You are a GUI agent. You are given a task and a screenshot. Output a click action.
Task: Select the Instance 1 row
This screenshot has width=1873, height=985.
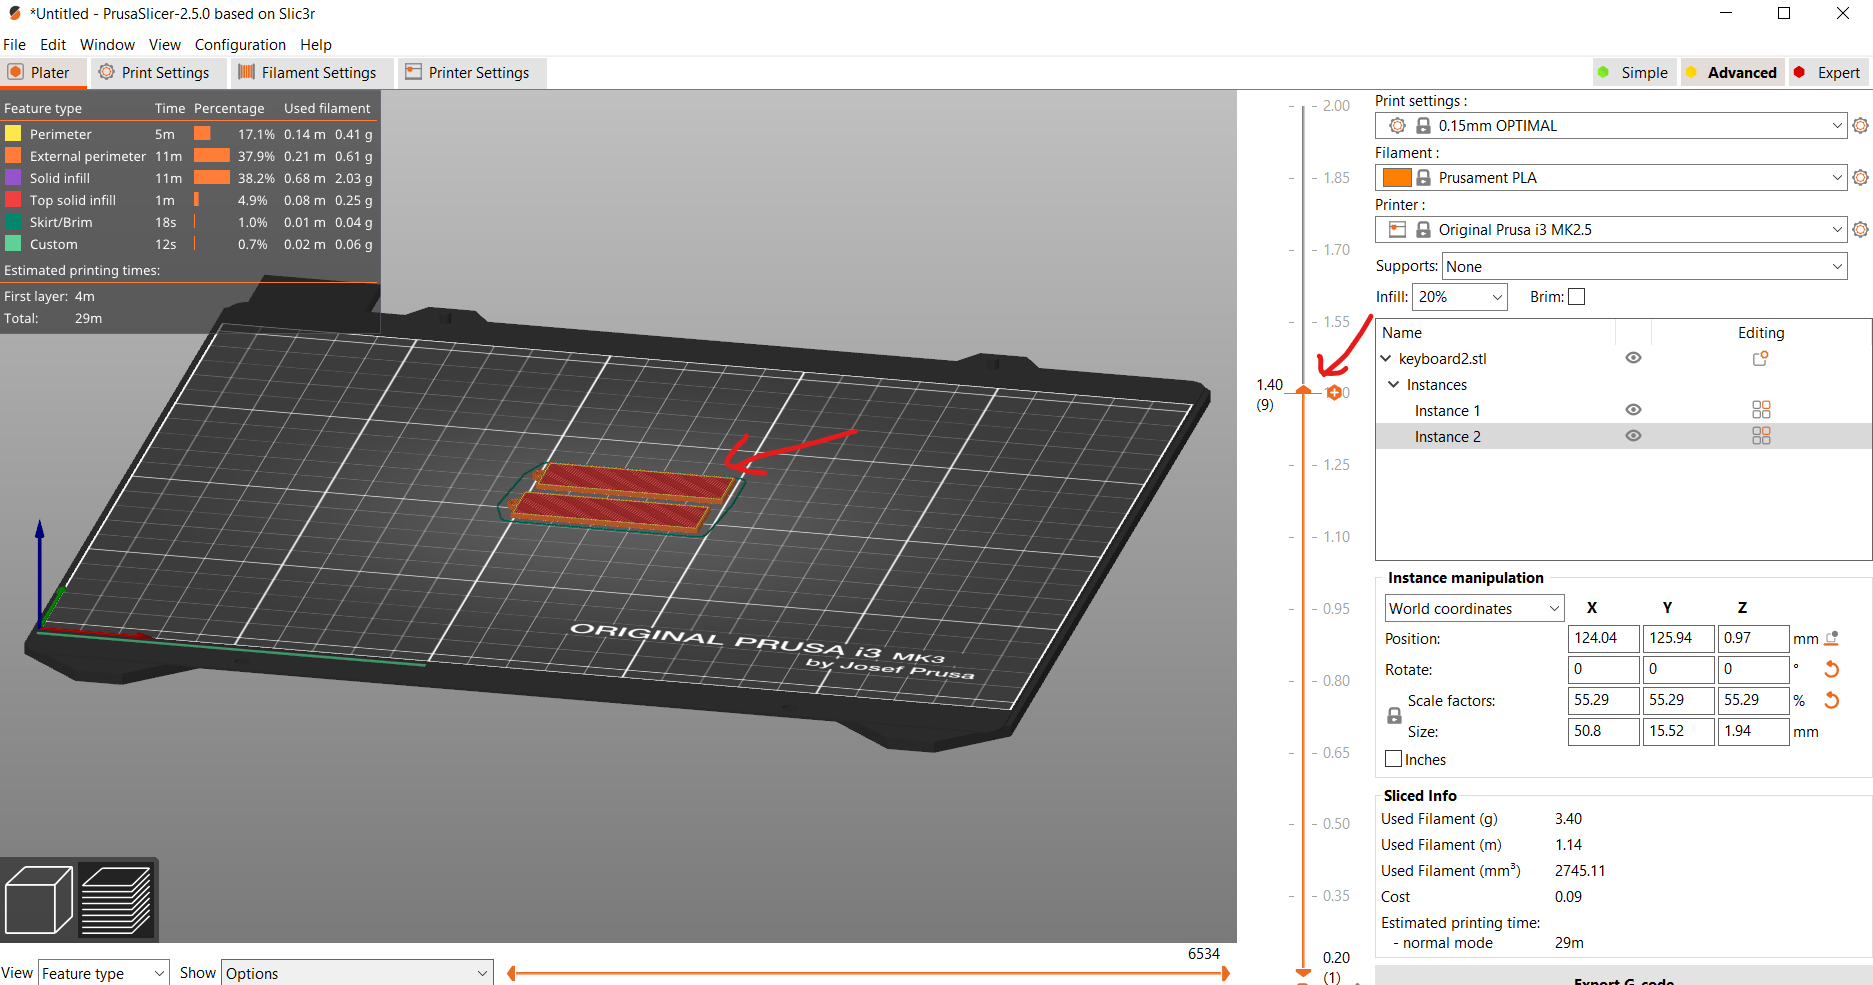[1624, 411]
